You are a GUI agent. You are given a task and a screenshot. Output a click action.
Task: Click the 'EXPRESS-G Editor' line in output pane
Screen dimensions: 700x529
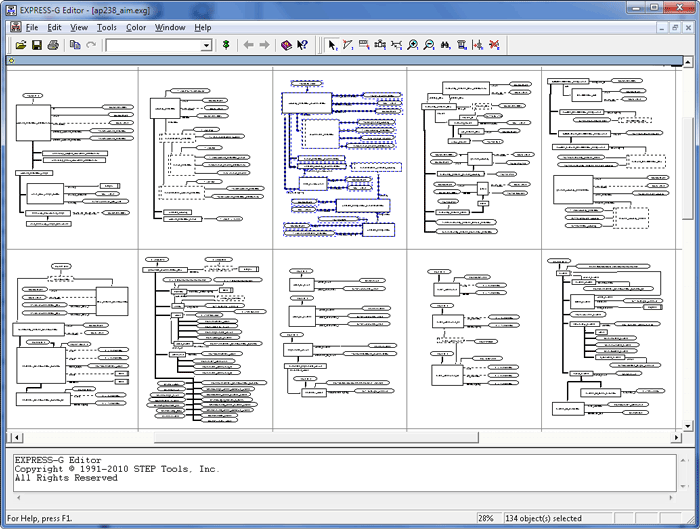[x=58, y=460]
